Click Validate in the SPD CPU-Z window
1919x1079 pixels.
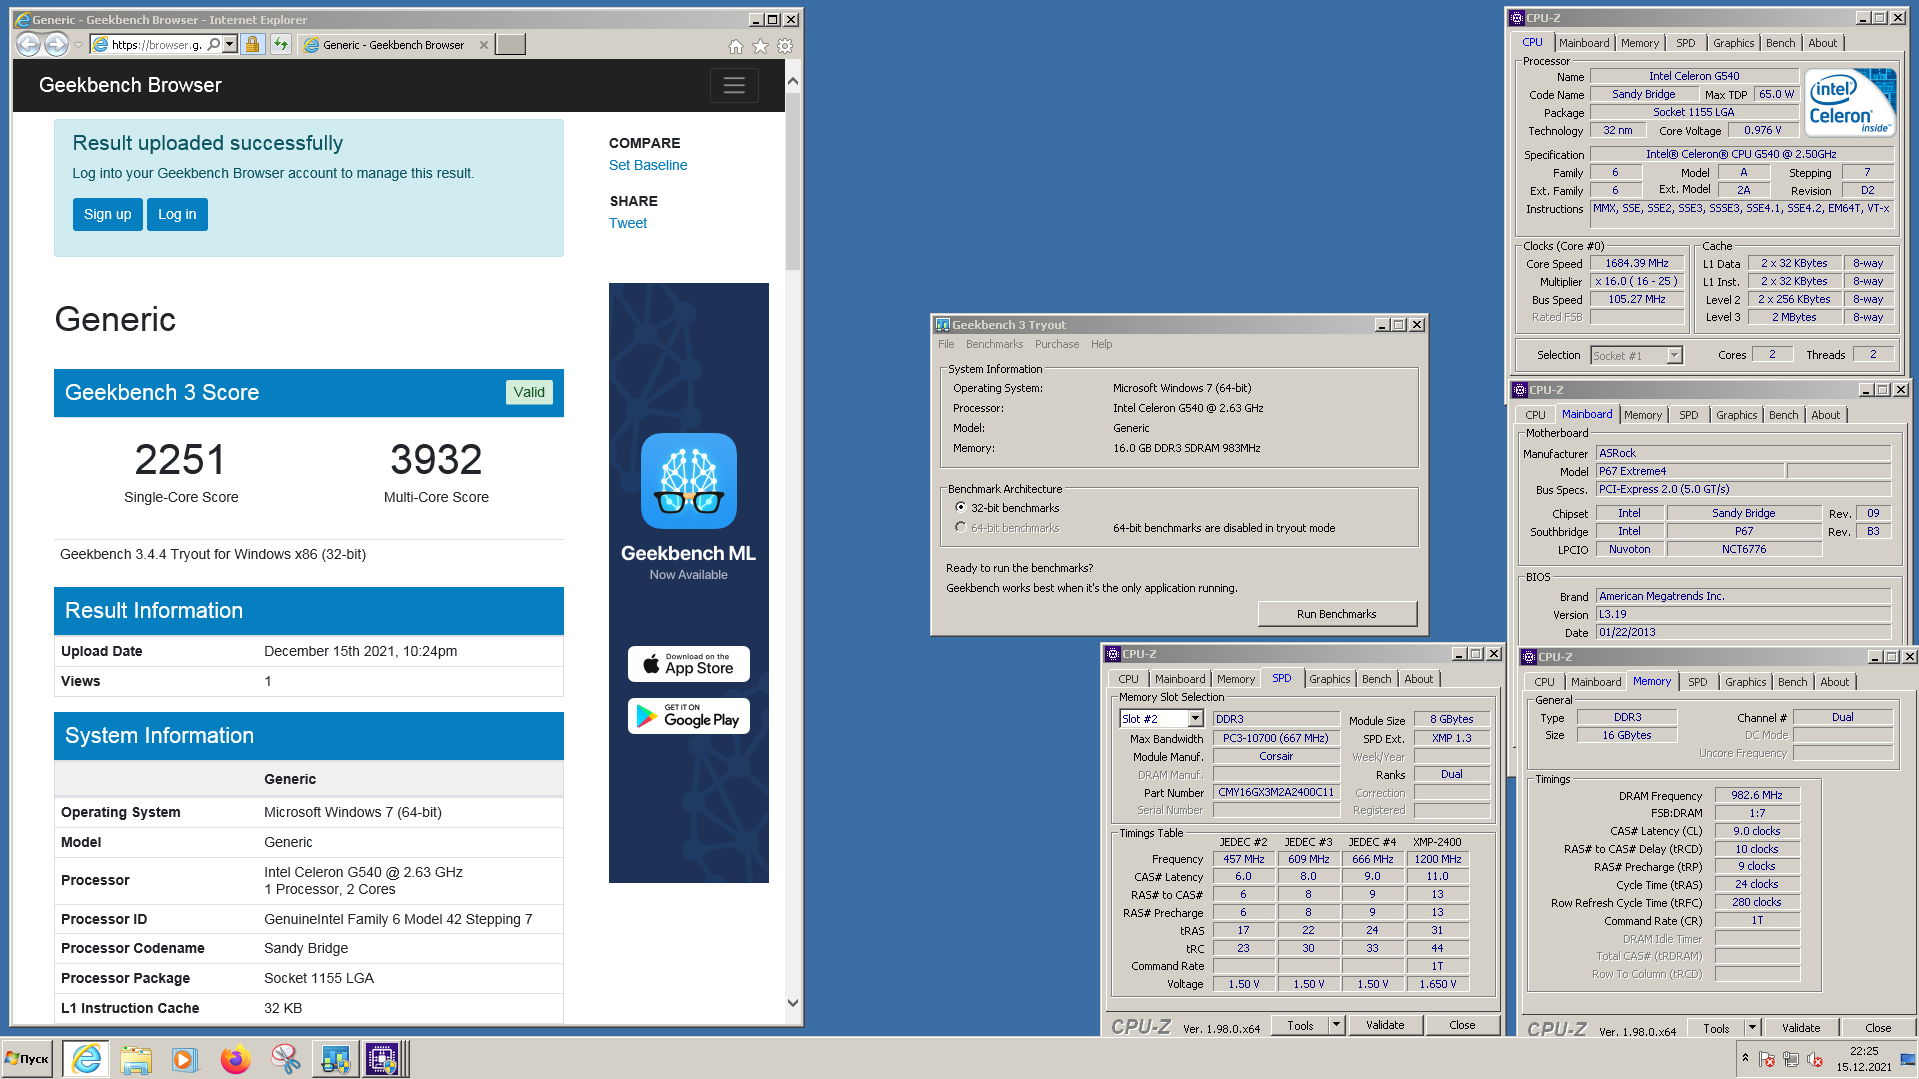(1385, 1025)
